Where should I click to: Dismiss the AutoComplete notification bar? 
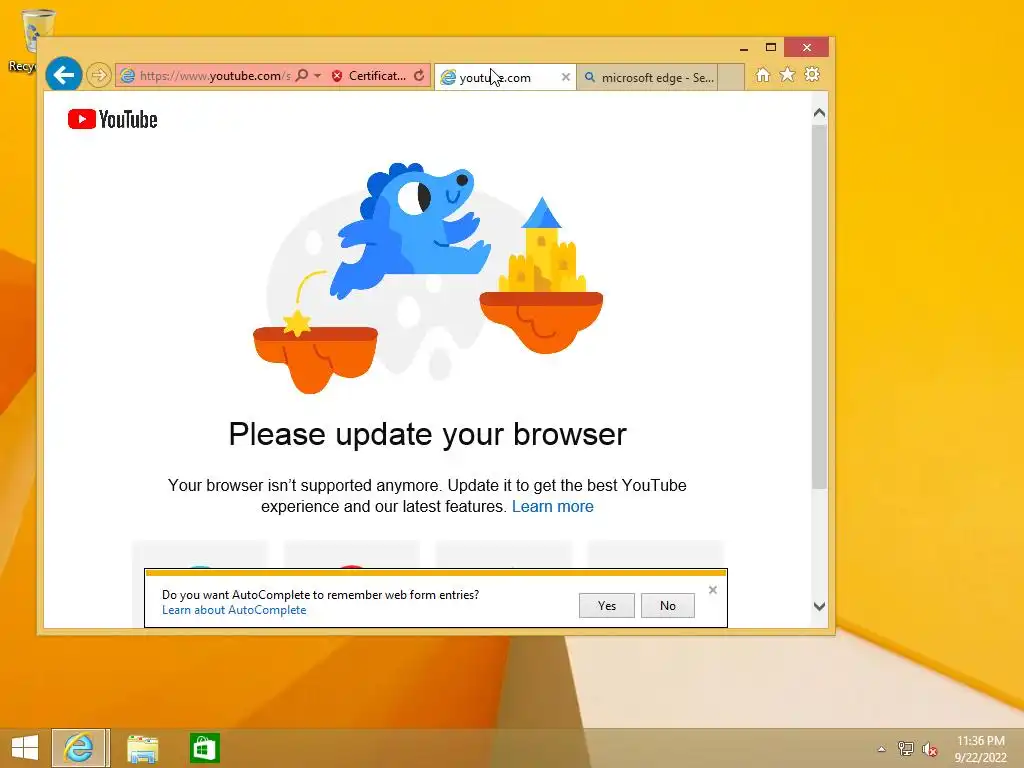[x=712, y=590]
